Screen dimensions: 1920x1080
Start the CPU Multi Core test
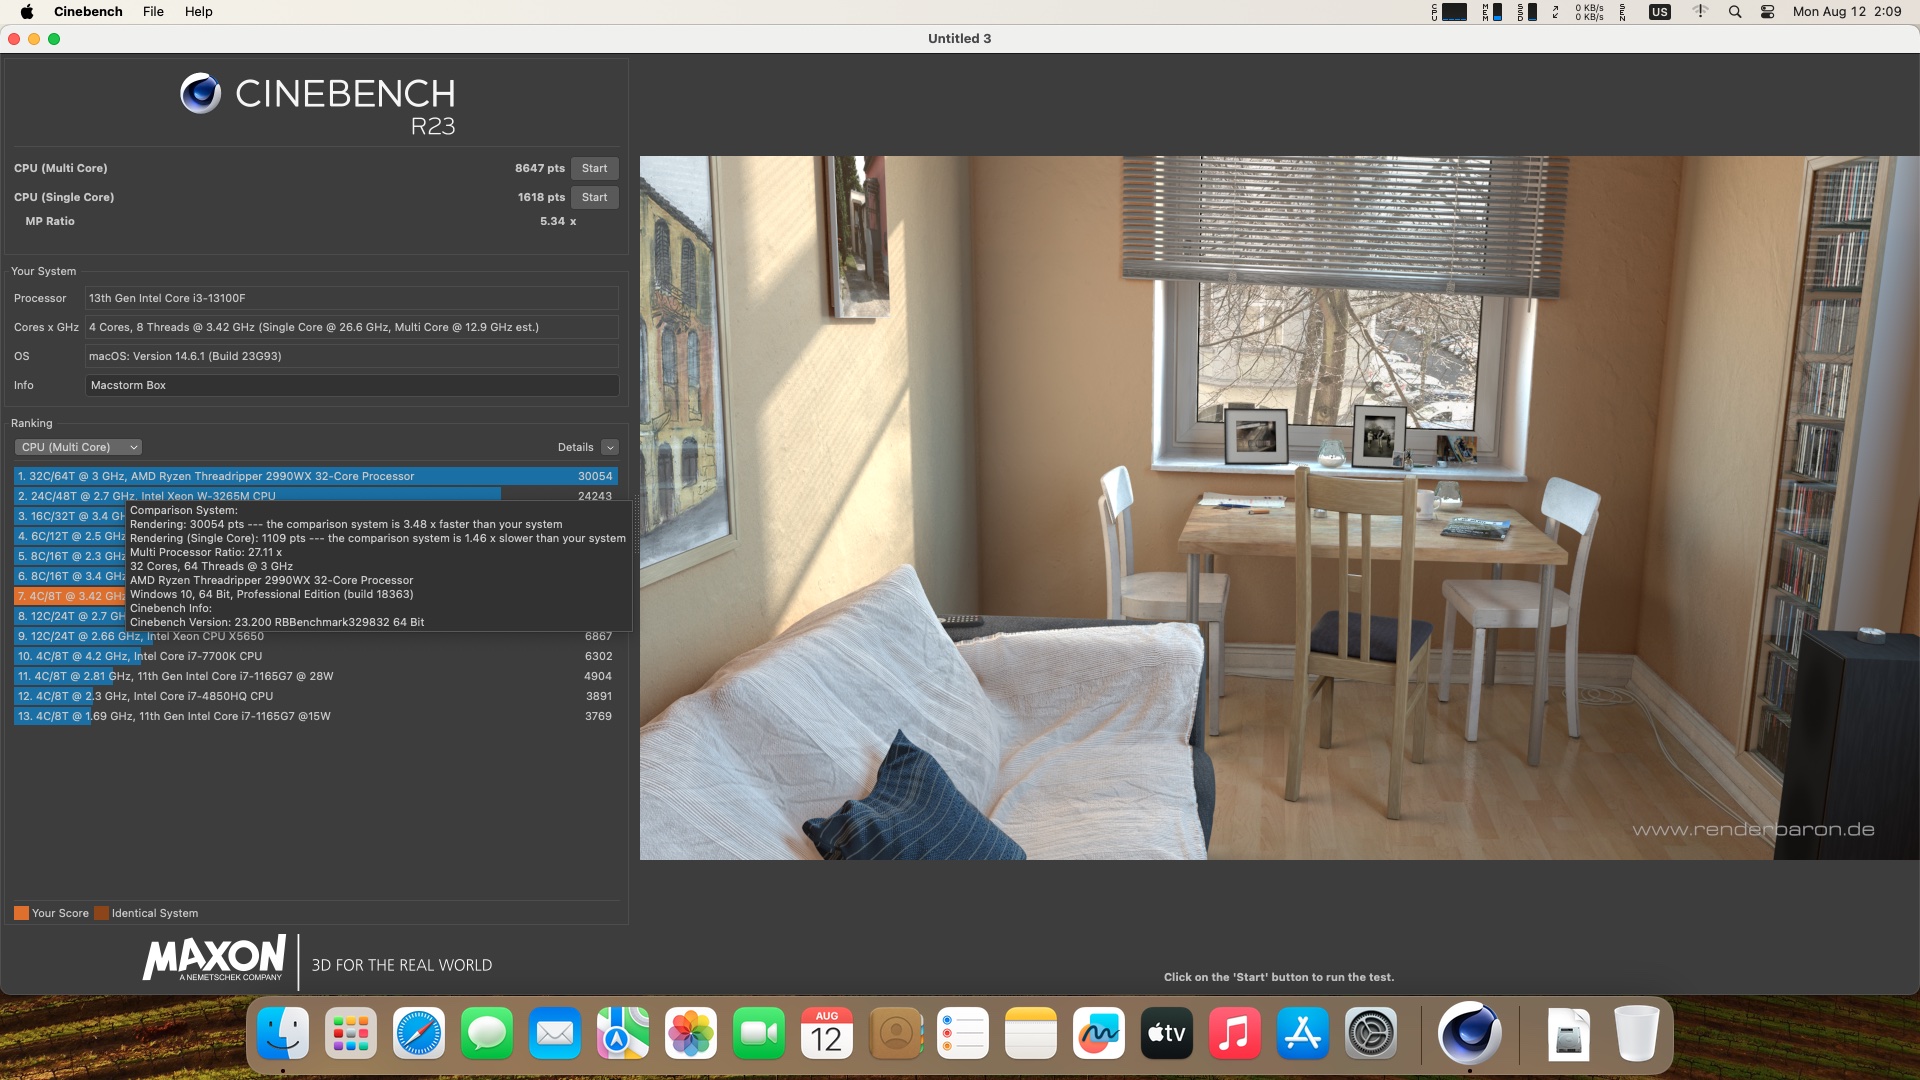pyautogui.click(x=594, y=168)
